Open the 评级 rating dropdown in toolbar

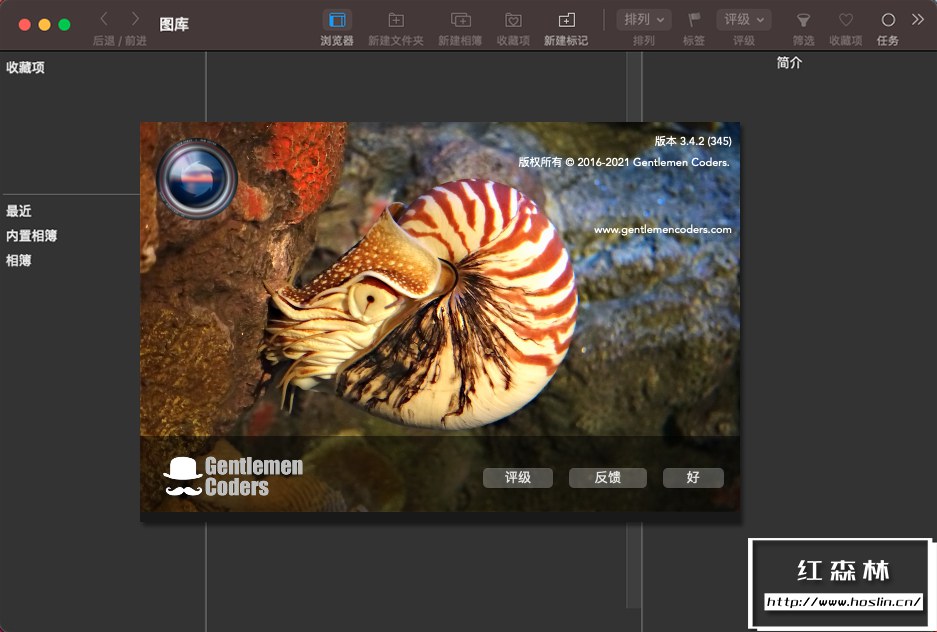pyautogui.click(x=744, y=20)
